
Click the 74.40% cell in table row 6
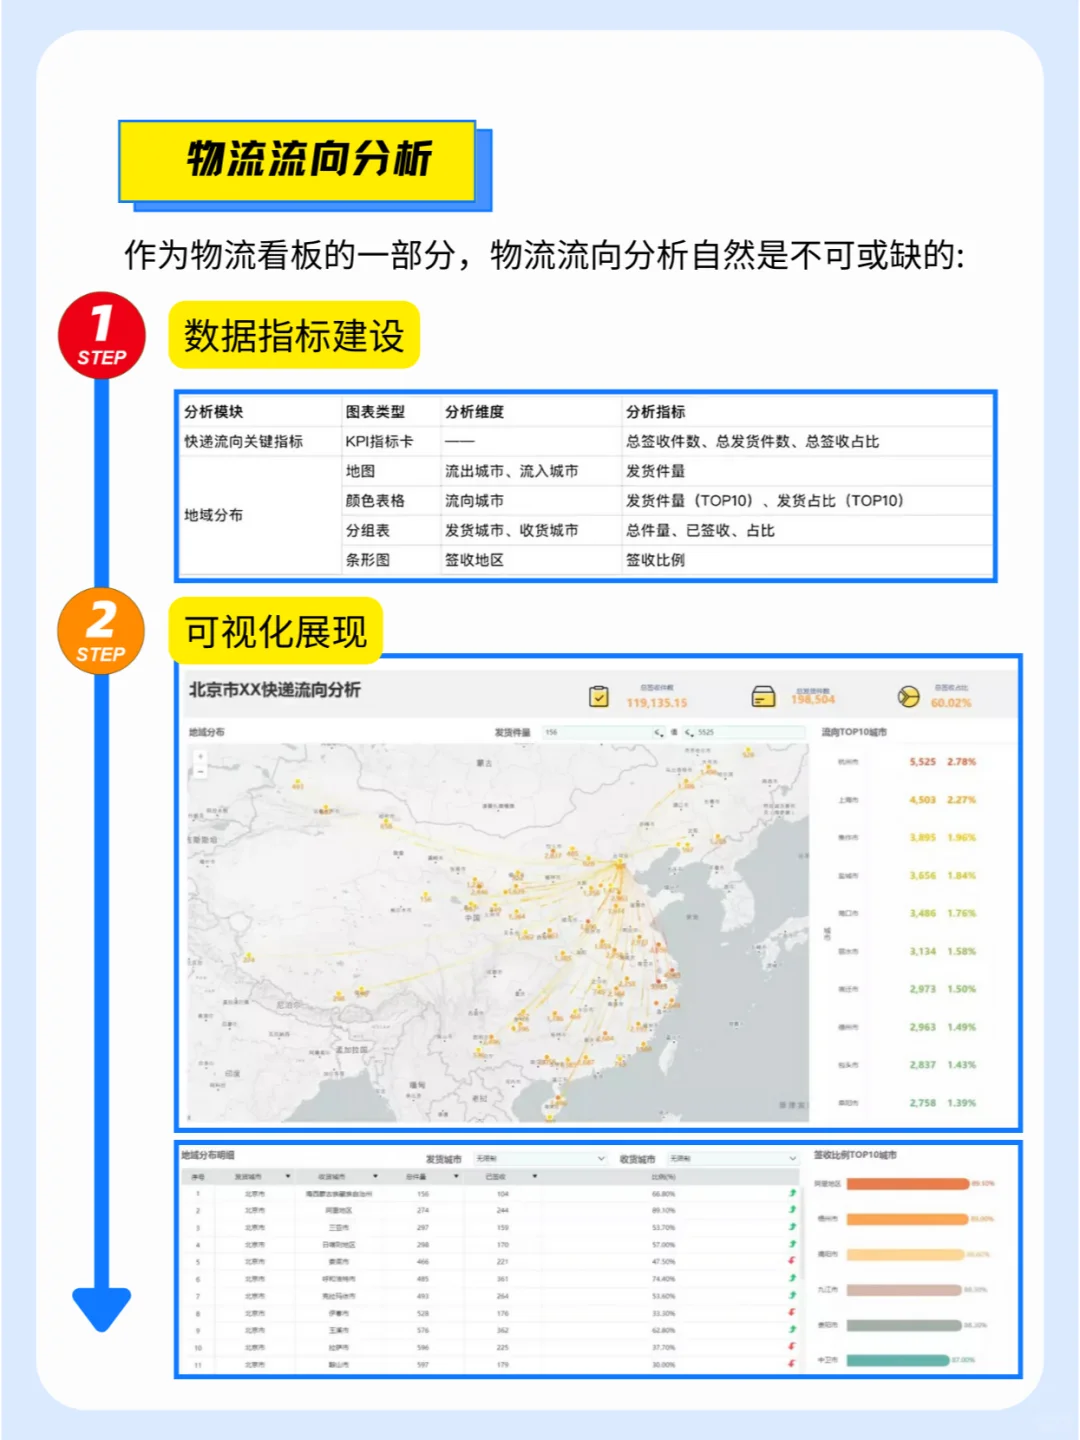pyautogui.click(x=663, y=1279)
